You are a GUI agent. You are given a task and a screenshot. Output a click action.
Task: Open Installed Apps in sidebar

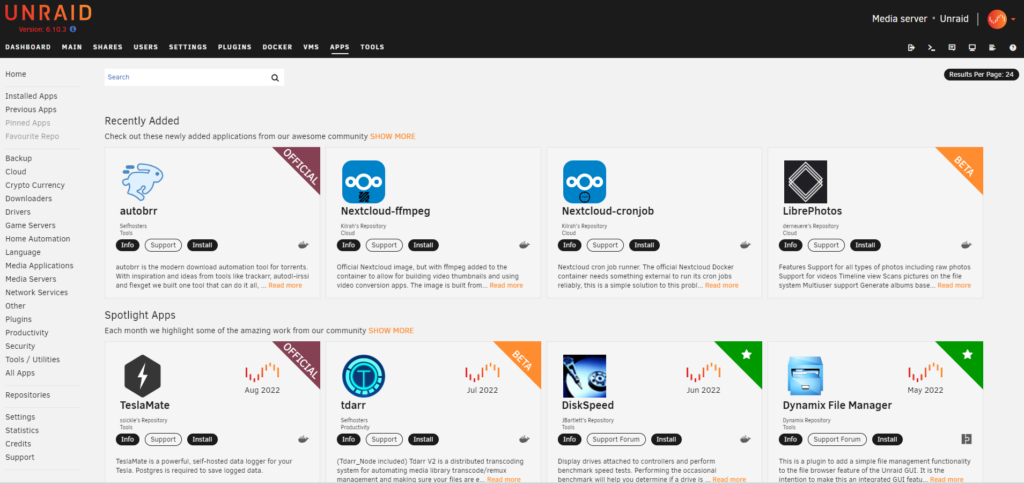coord(31,96)
